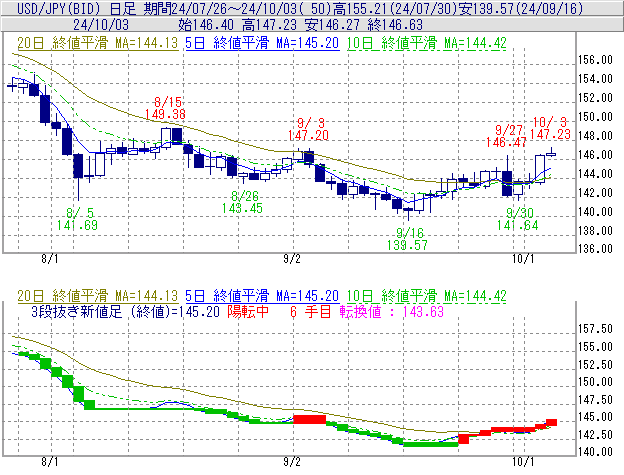Click the date 24/10/03 in the header row
624x475 pixels.
(x=101, y=25)
